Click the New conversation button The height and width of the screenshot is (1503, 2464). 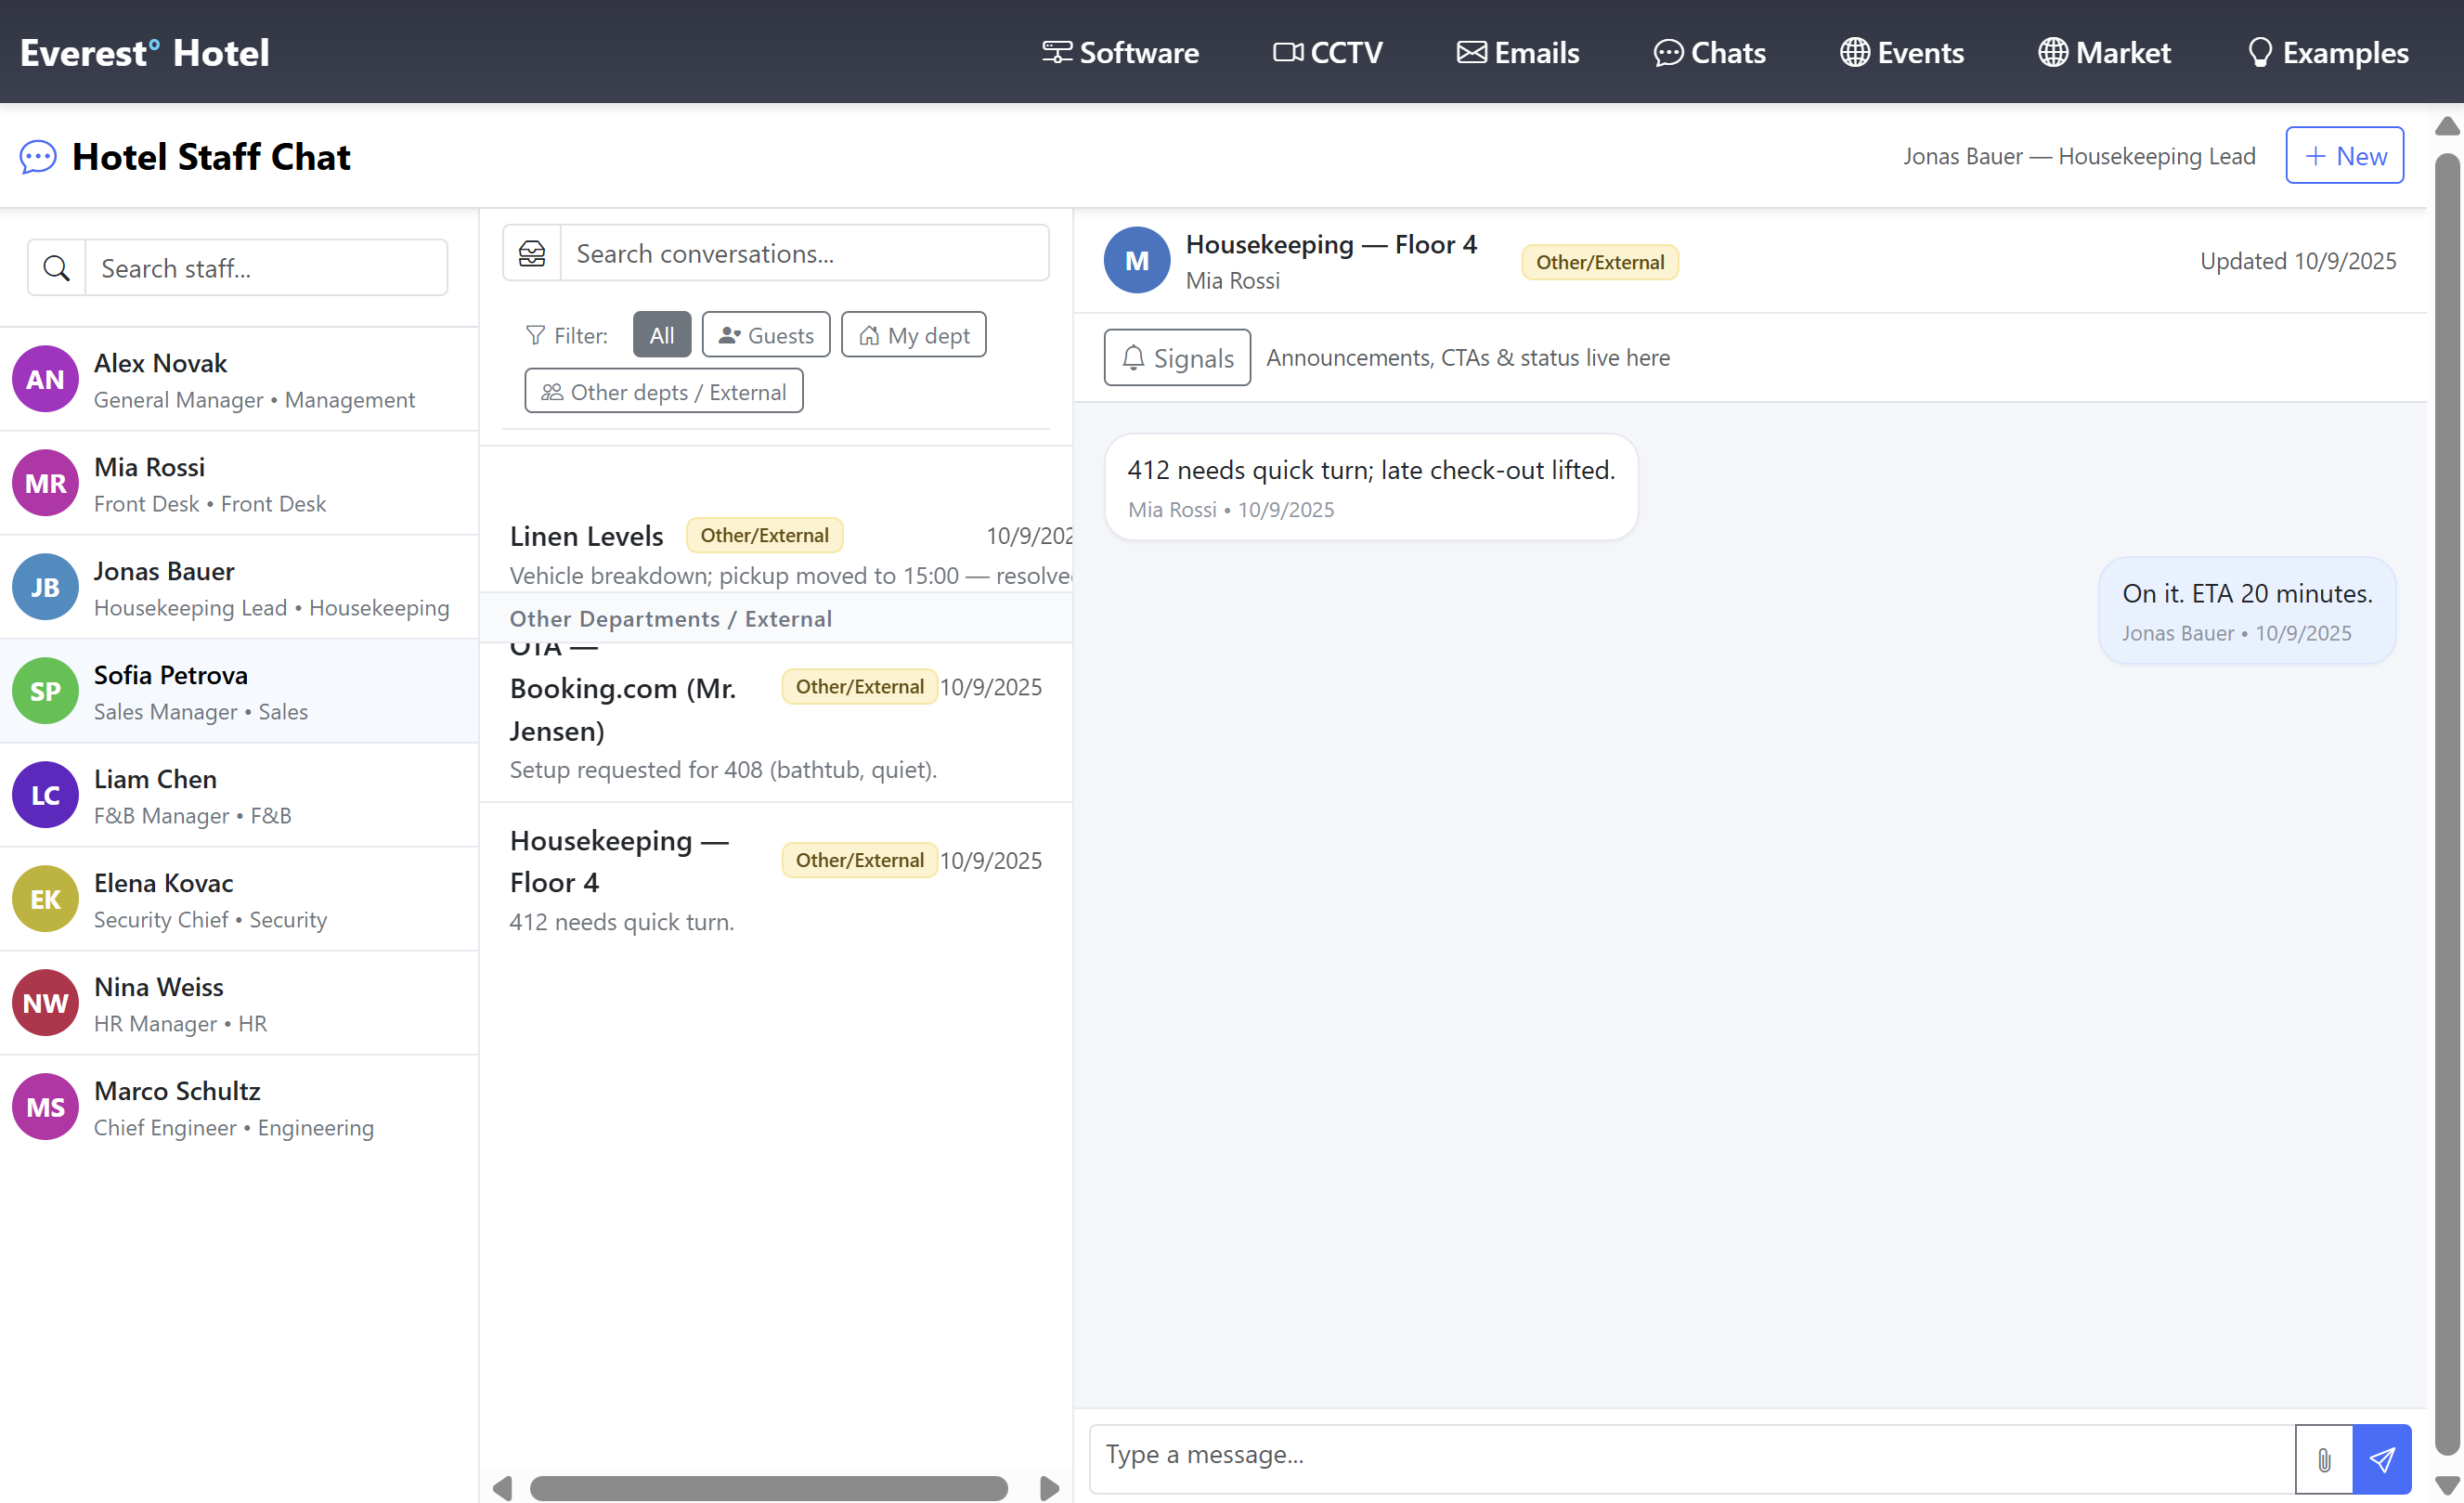[x=2344, y=156]
